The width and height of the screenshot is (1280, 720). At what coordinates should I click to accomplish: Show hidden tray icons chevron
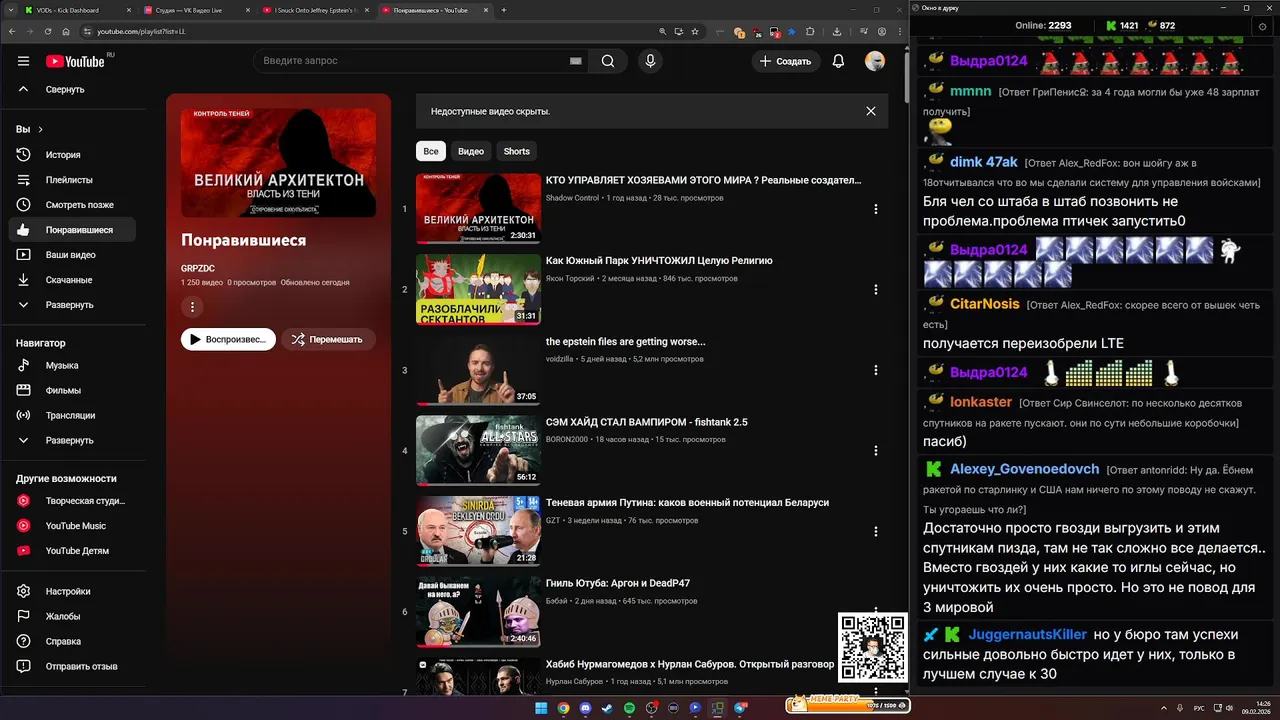pos(1164,708)
